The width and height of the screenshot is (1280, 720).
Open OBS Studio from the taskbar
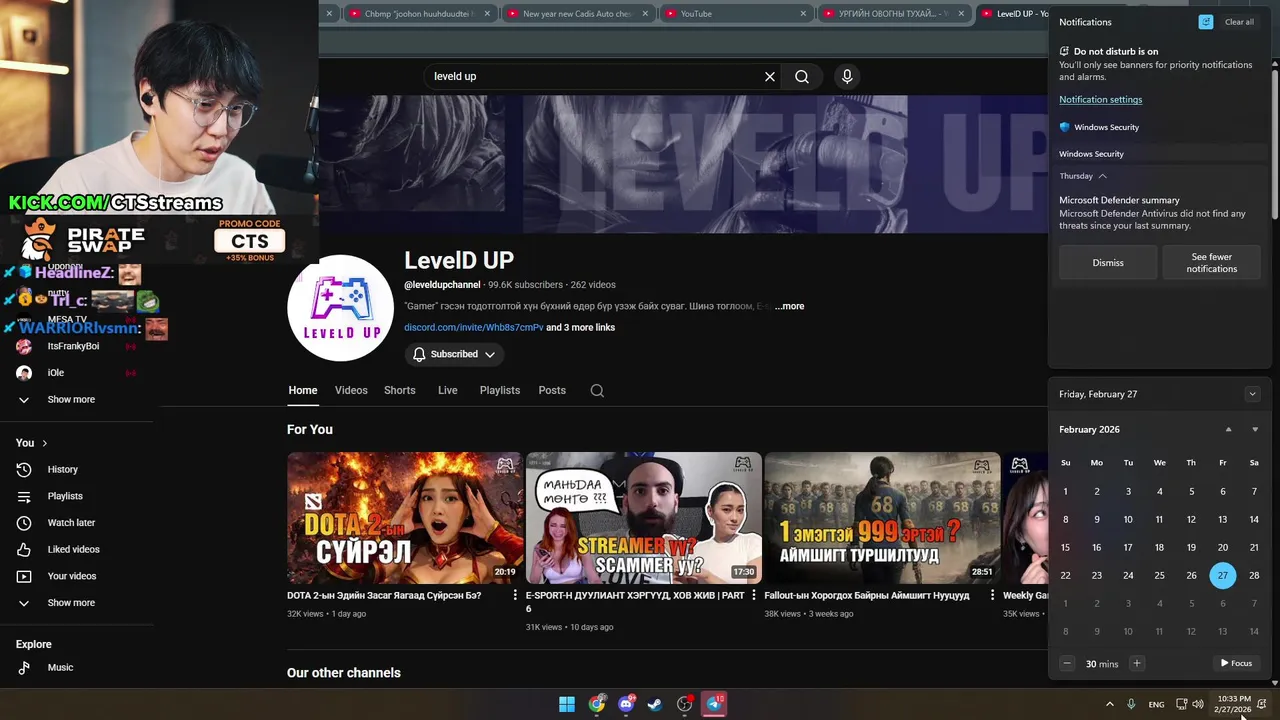point(685,704)
